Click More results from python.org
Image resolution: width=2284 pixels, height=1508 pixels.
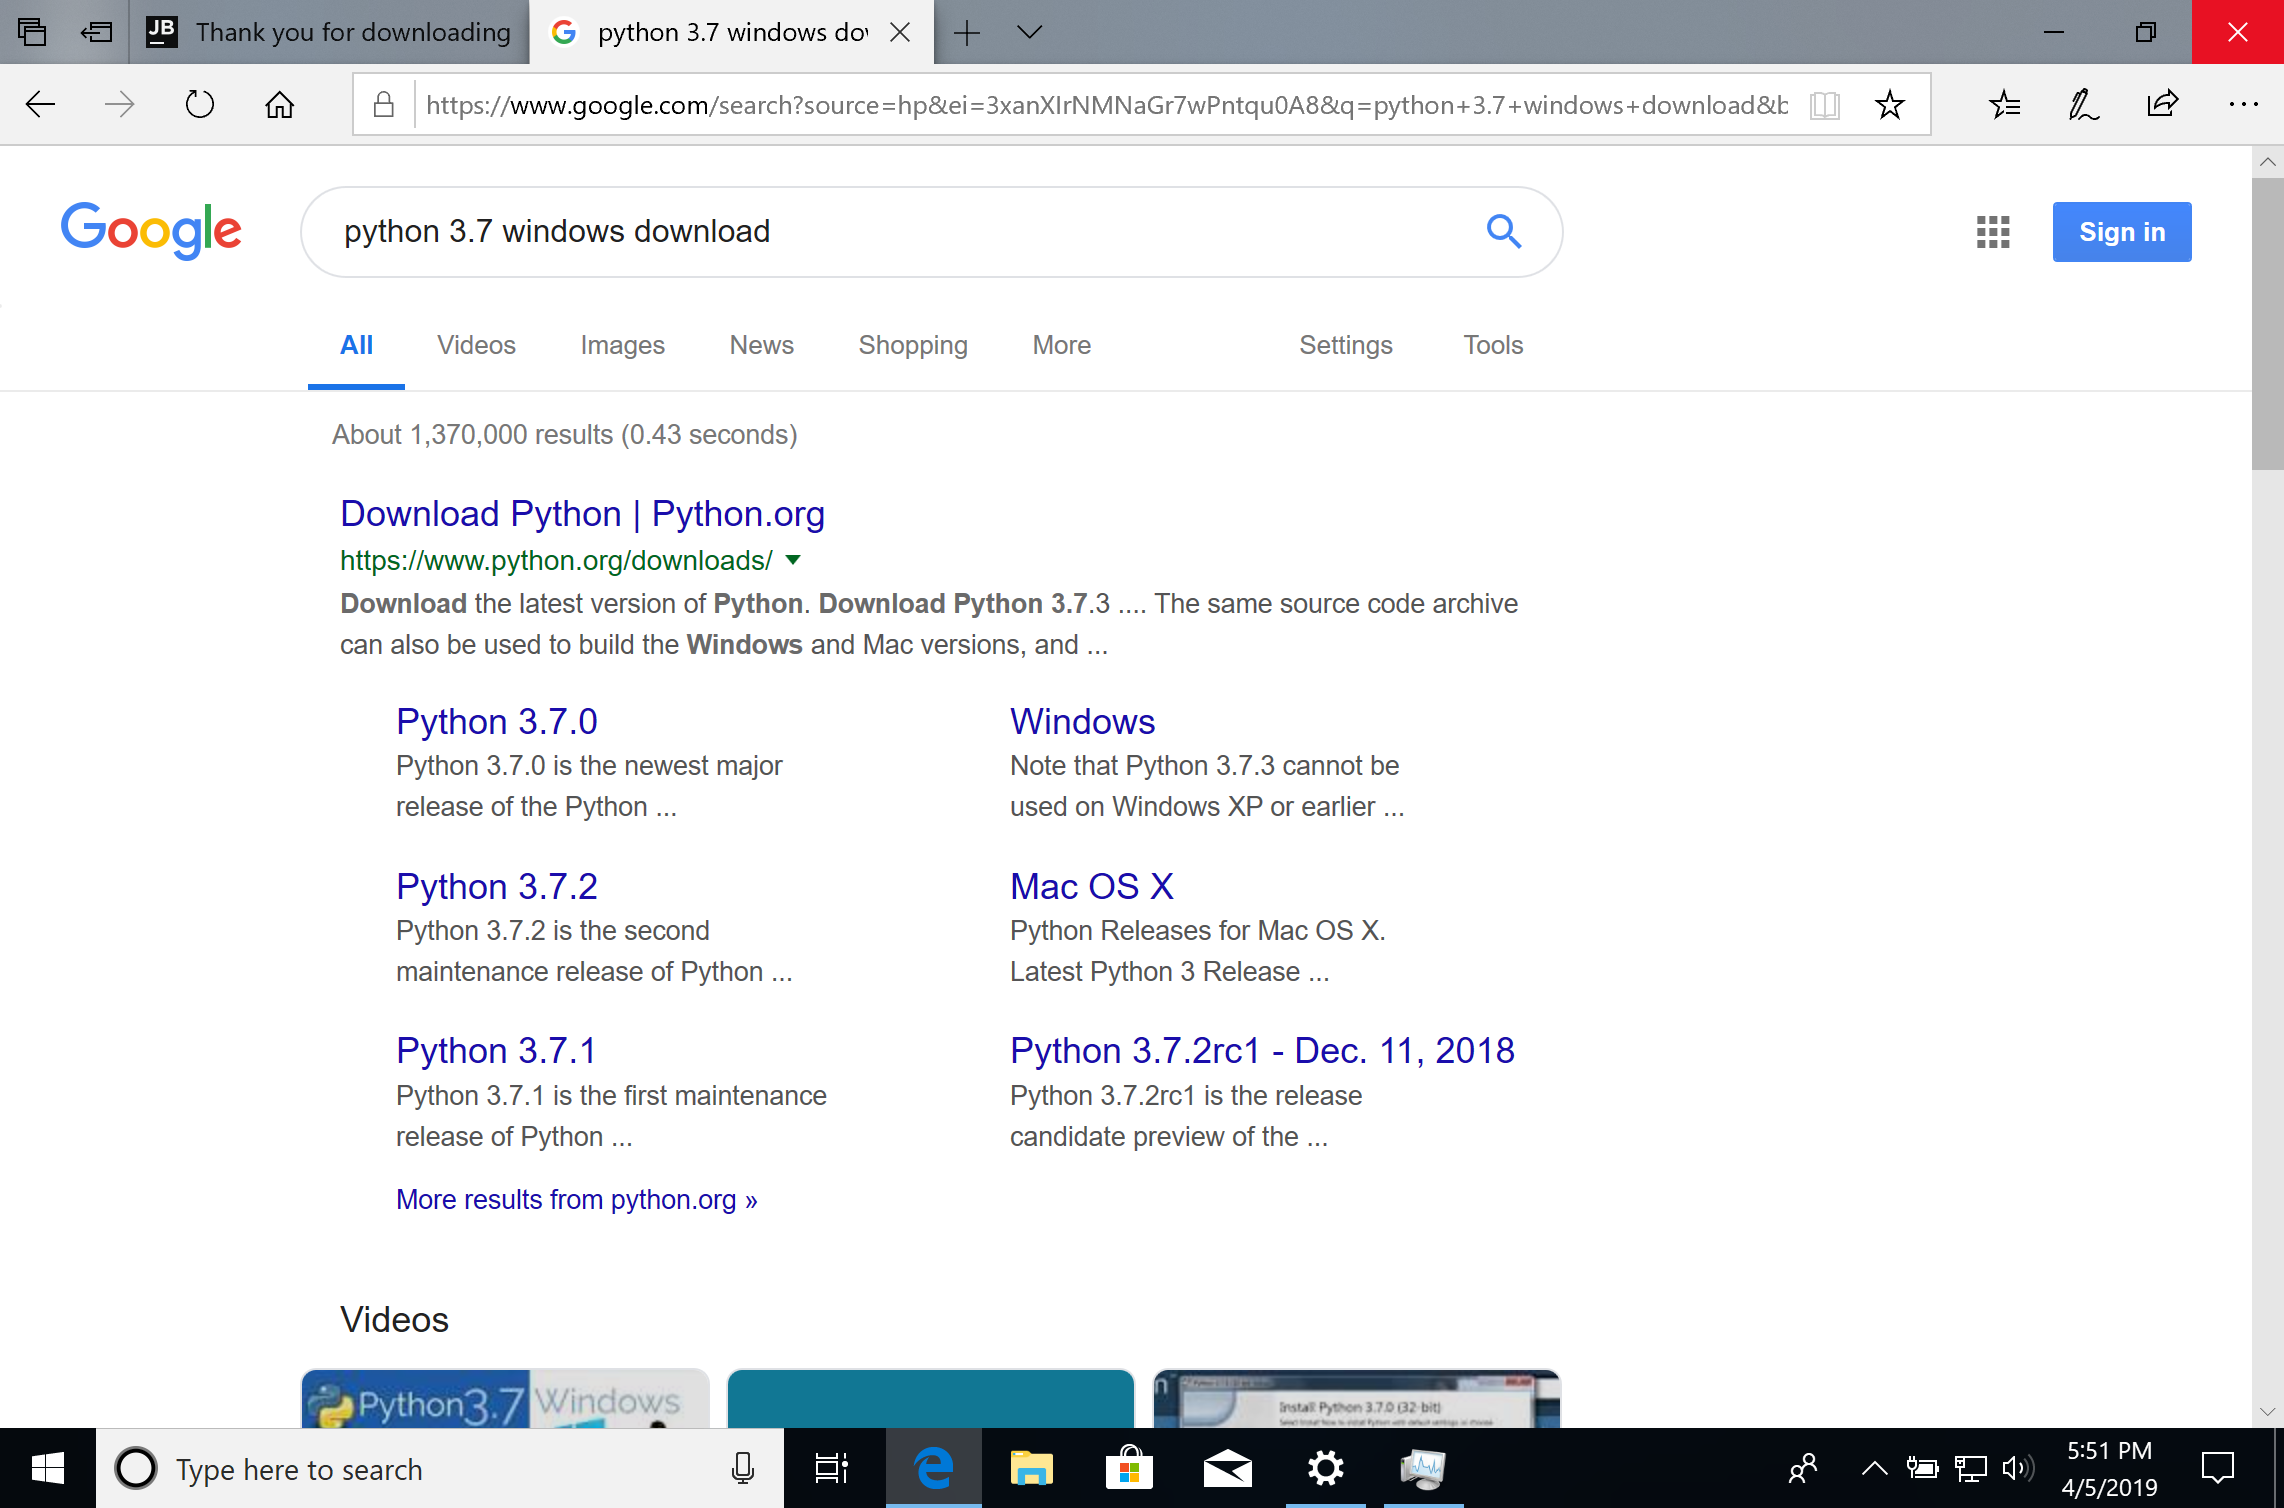coord(577,1199)
